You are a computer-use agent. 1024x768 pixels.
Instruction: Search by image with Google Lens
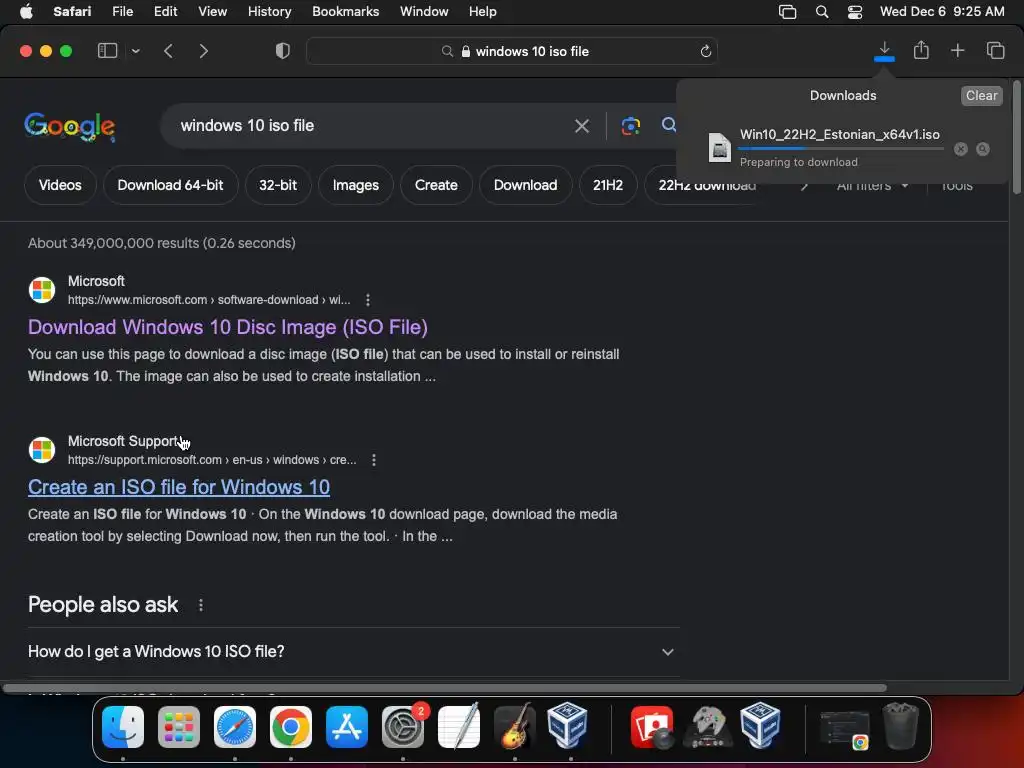[630, 125]
